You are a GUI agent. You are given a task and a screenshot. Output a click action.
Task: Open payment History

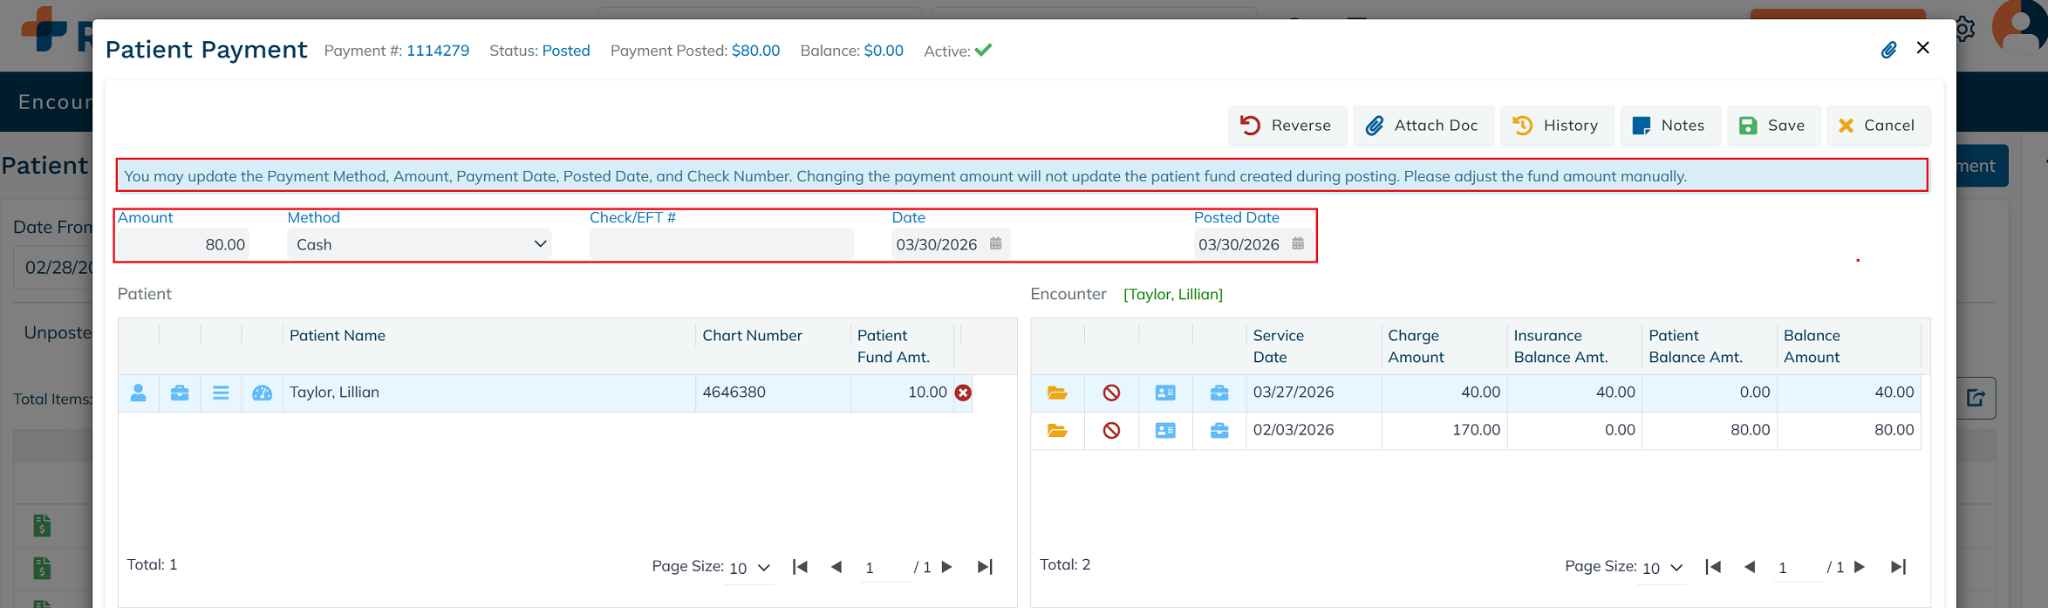point(1556,126)
